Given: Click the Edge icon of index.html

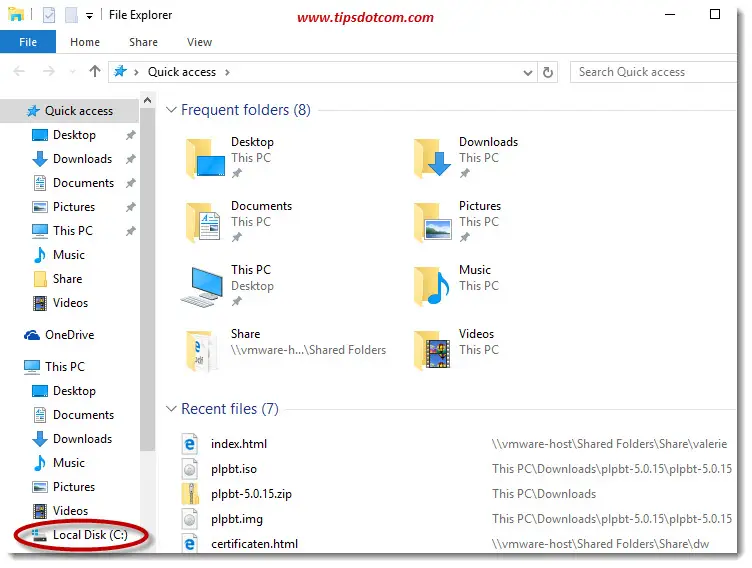Looking at the screenshot, I should 190,444.
